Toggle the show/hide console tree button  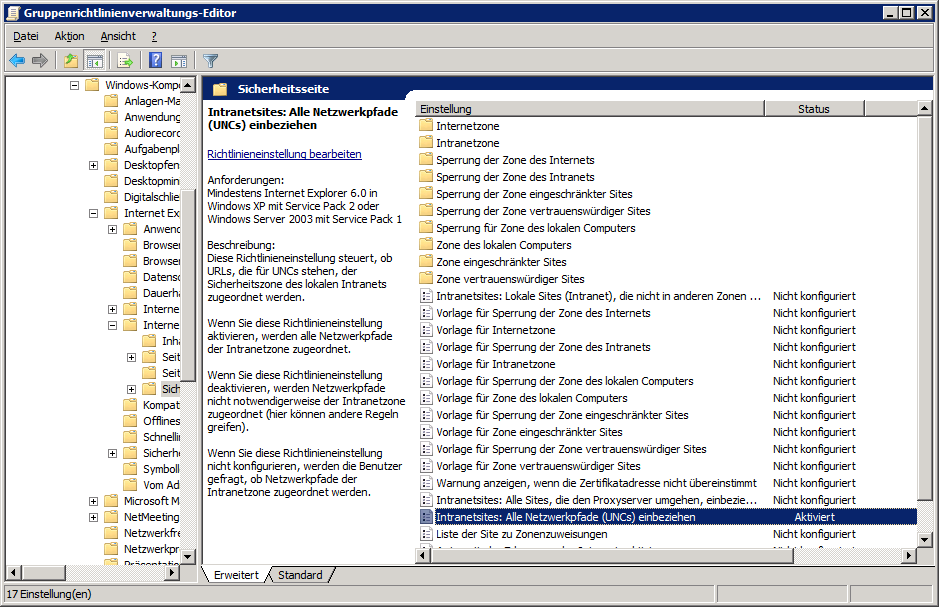pos(95,61)
